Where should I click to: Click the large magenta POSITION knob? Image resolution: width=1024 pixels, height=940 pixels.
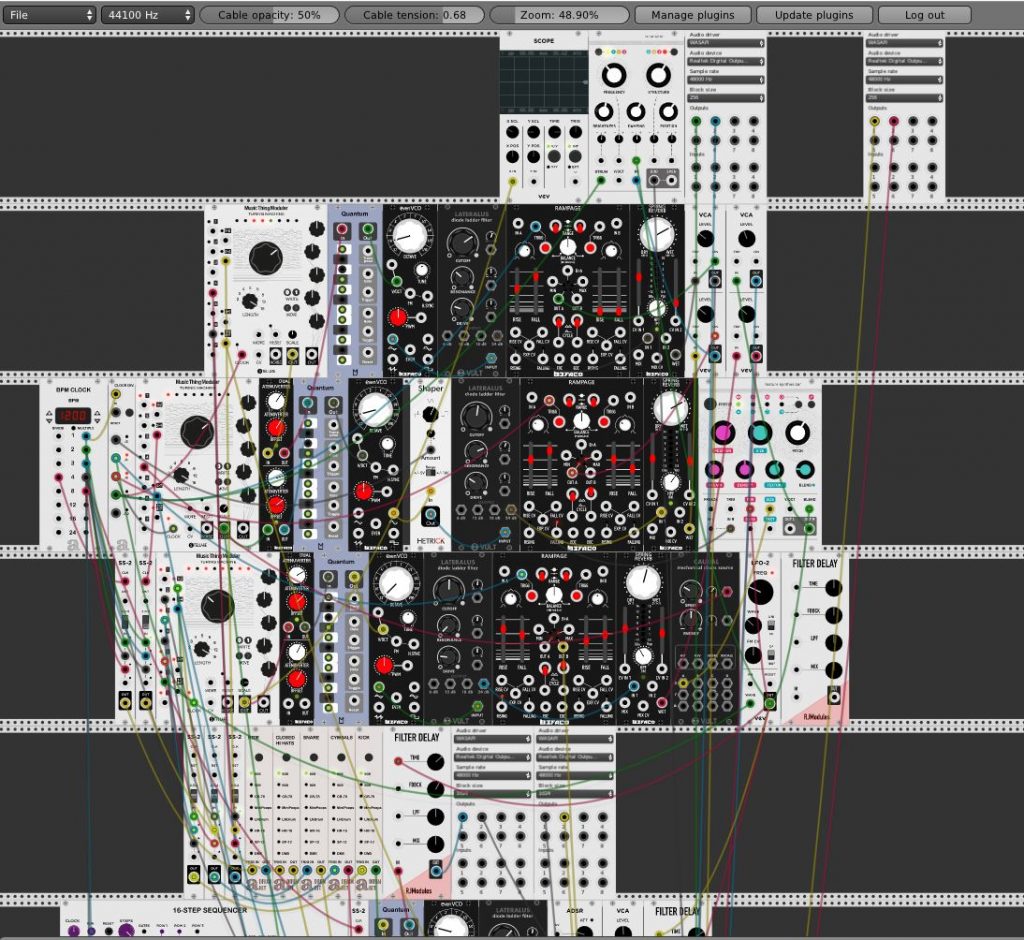coord(723,432)
